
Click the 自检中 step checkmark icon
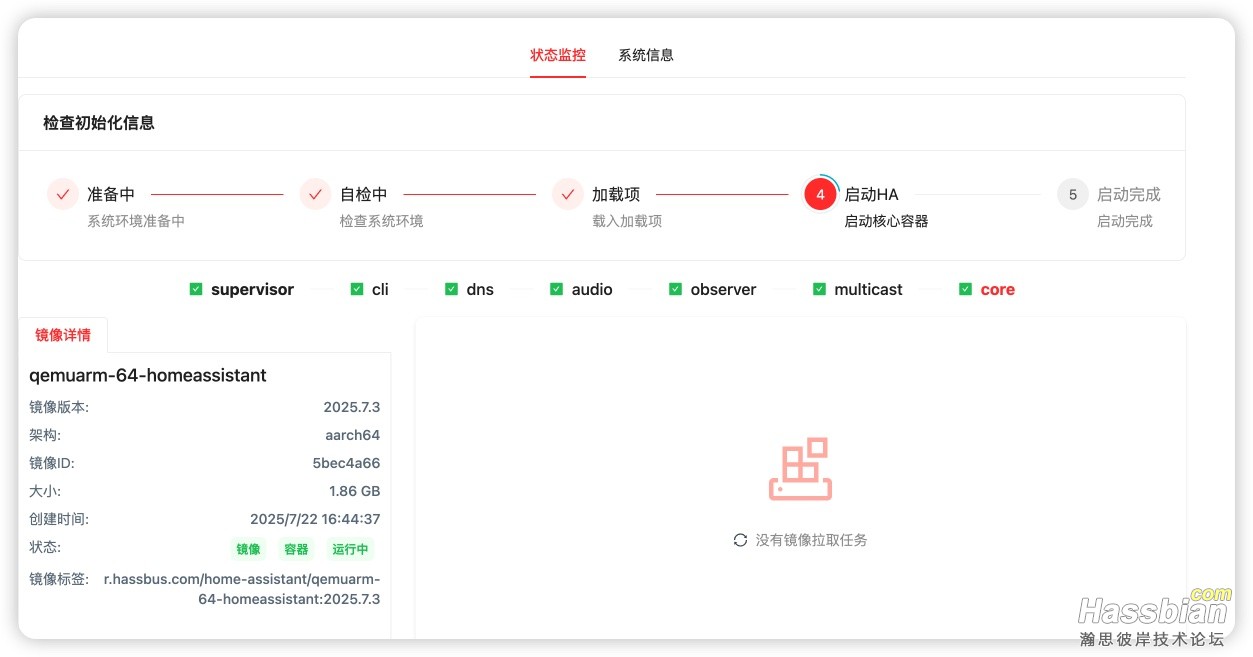315,194
